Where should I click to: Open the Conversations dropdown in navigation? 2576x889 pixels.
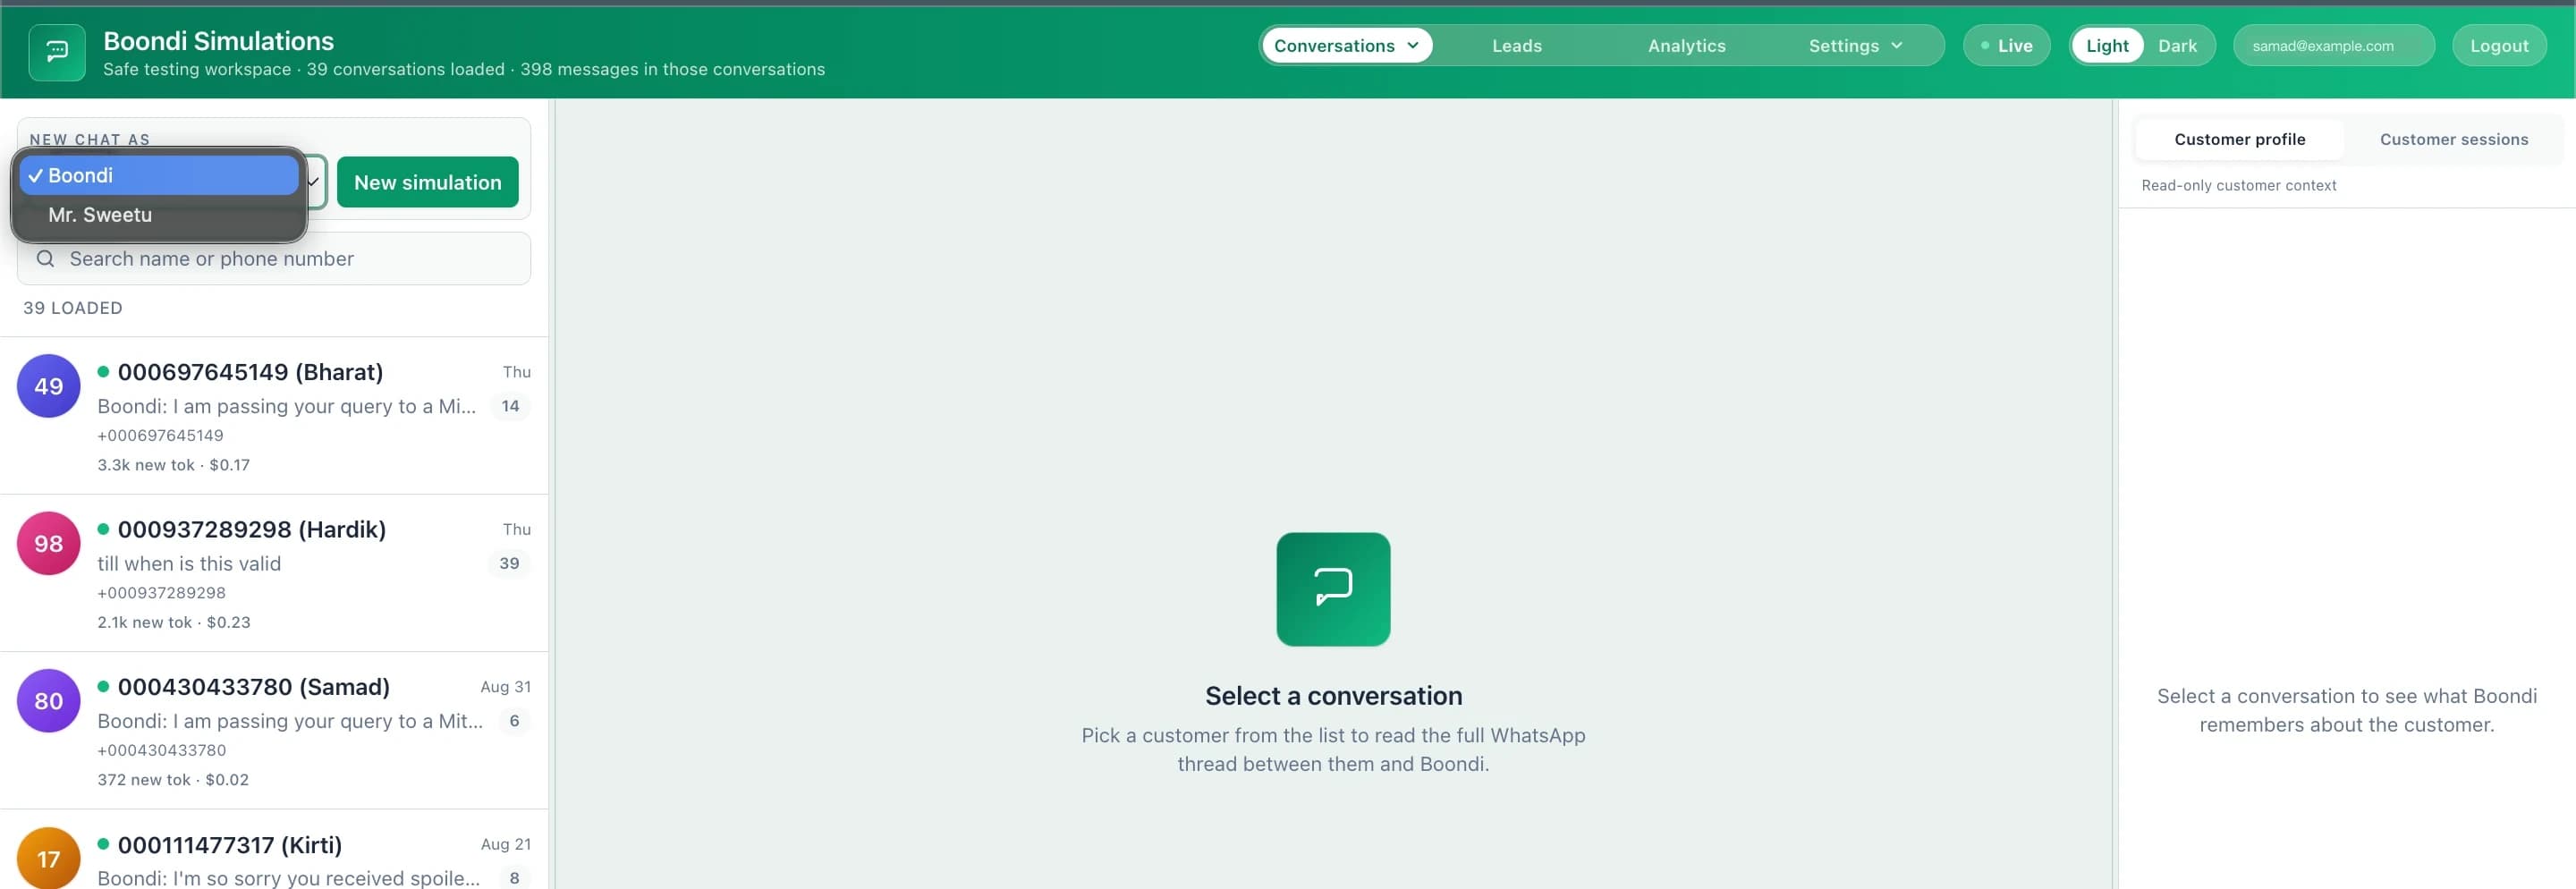1346,46
